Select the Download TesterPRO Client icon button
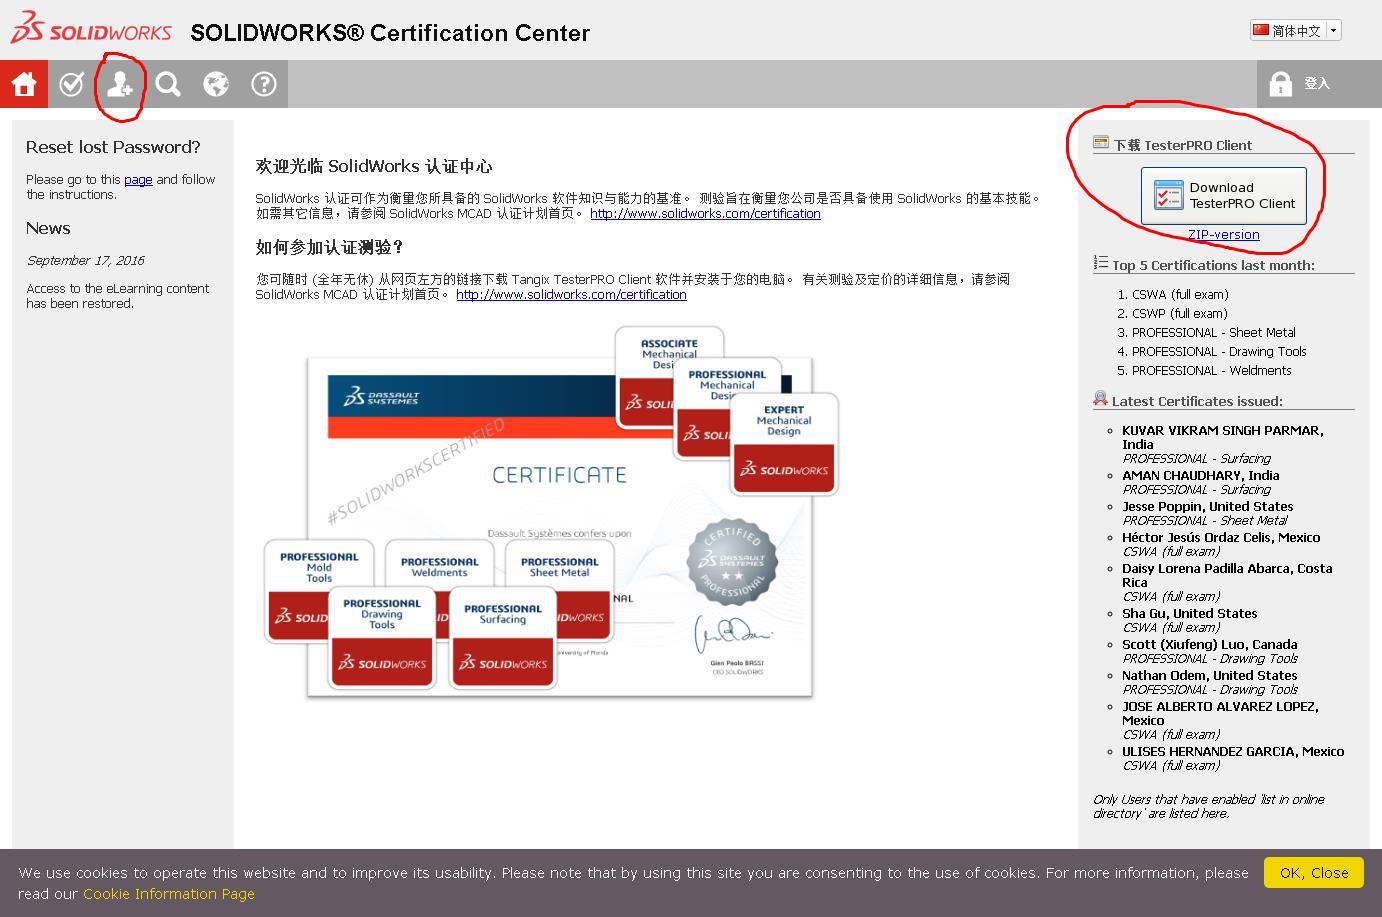 [x=1224, y=195]
